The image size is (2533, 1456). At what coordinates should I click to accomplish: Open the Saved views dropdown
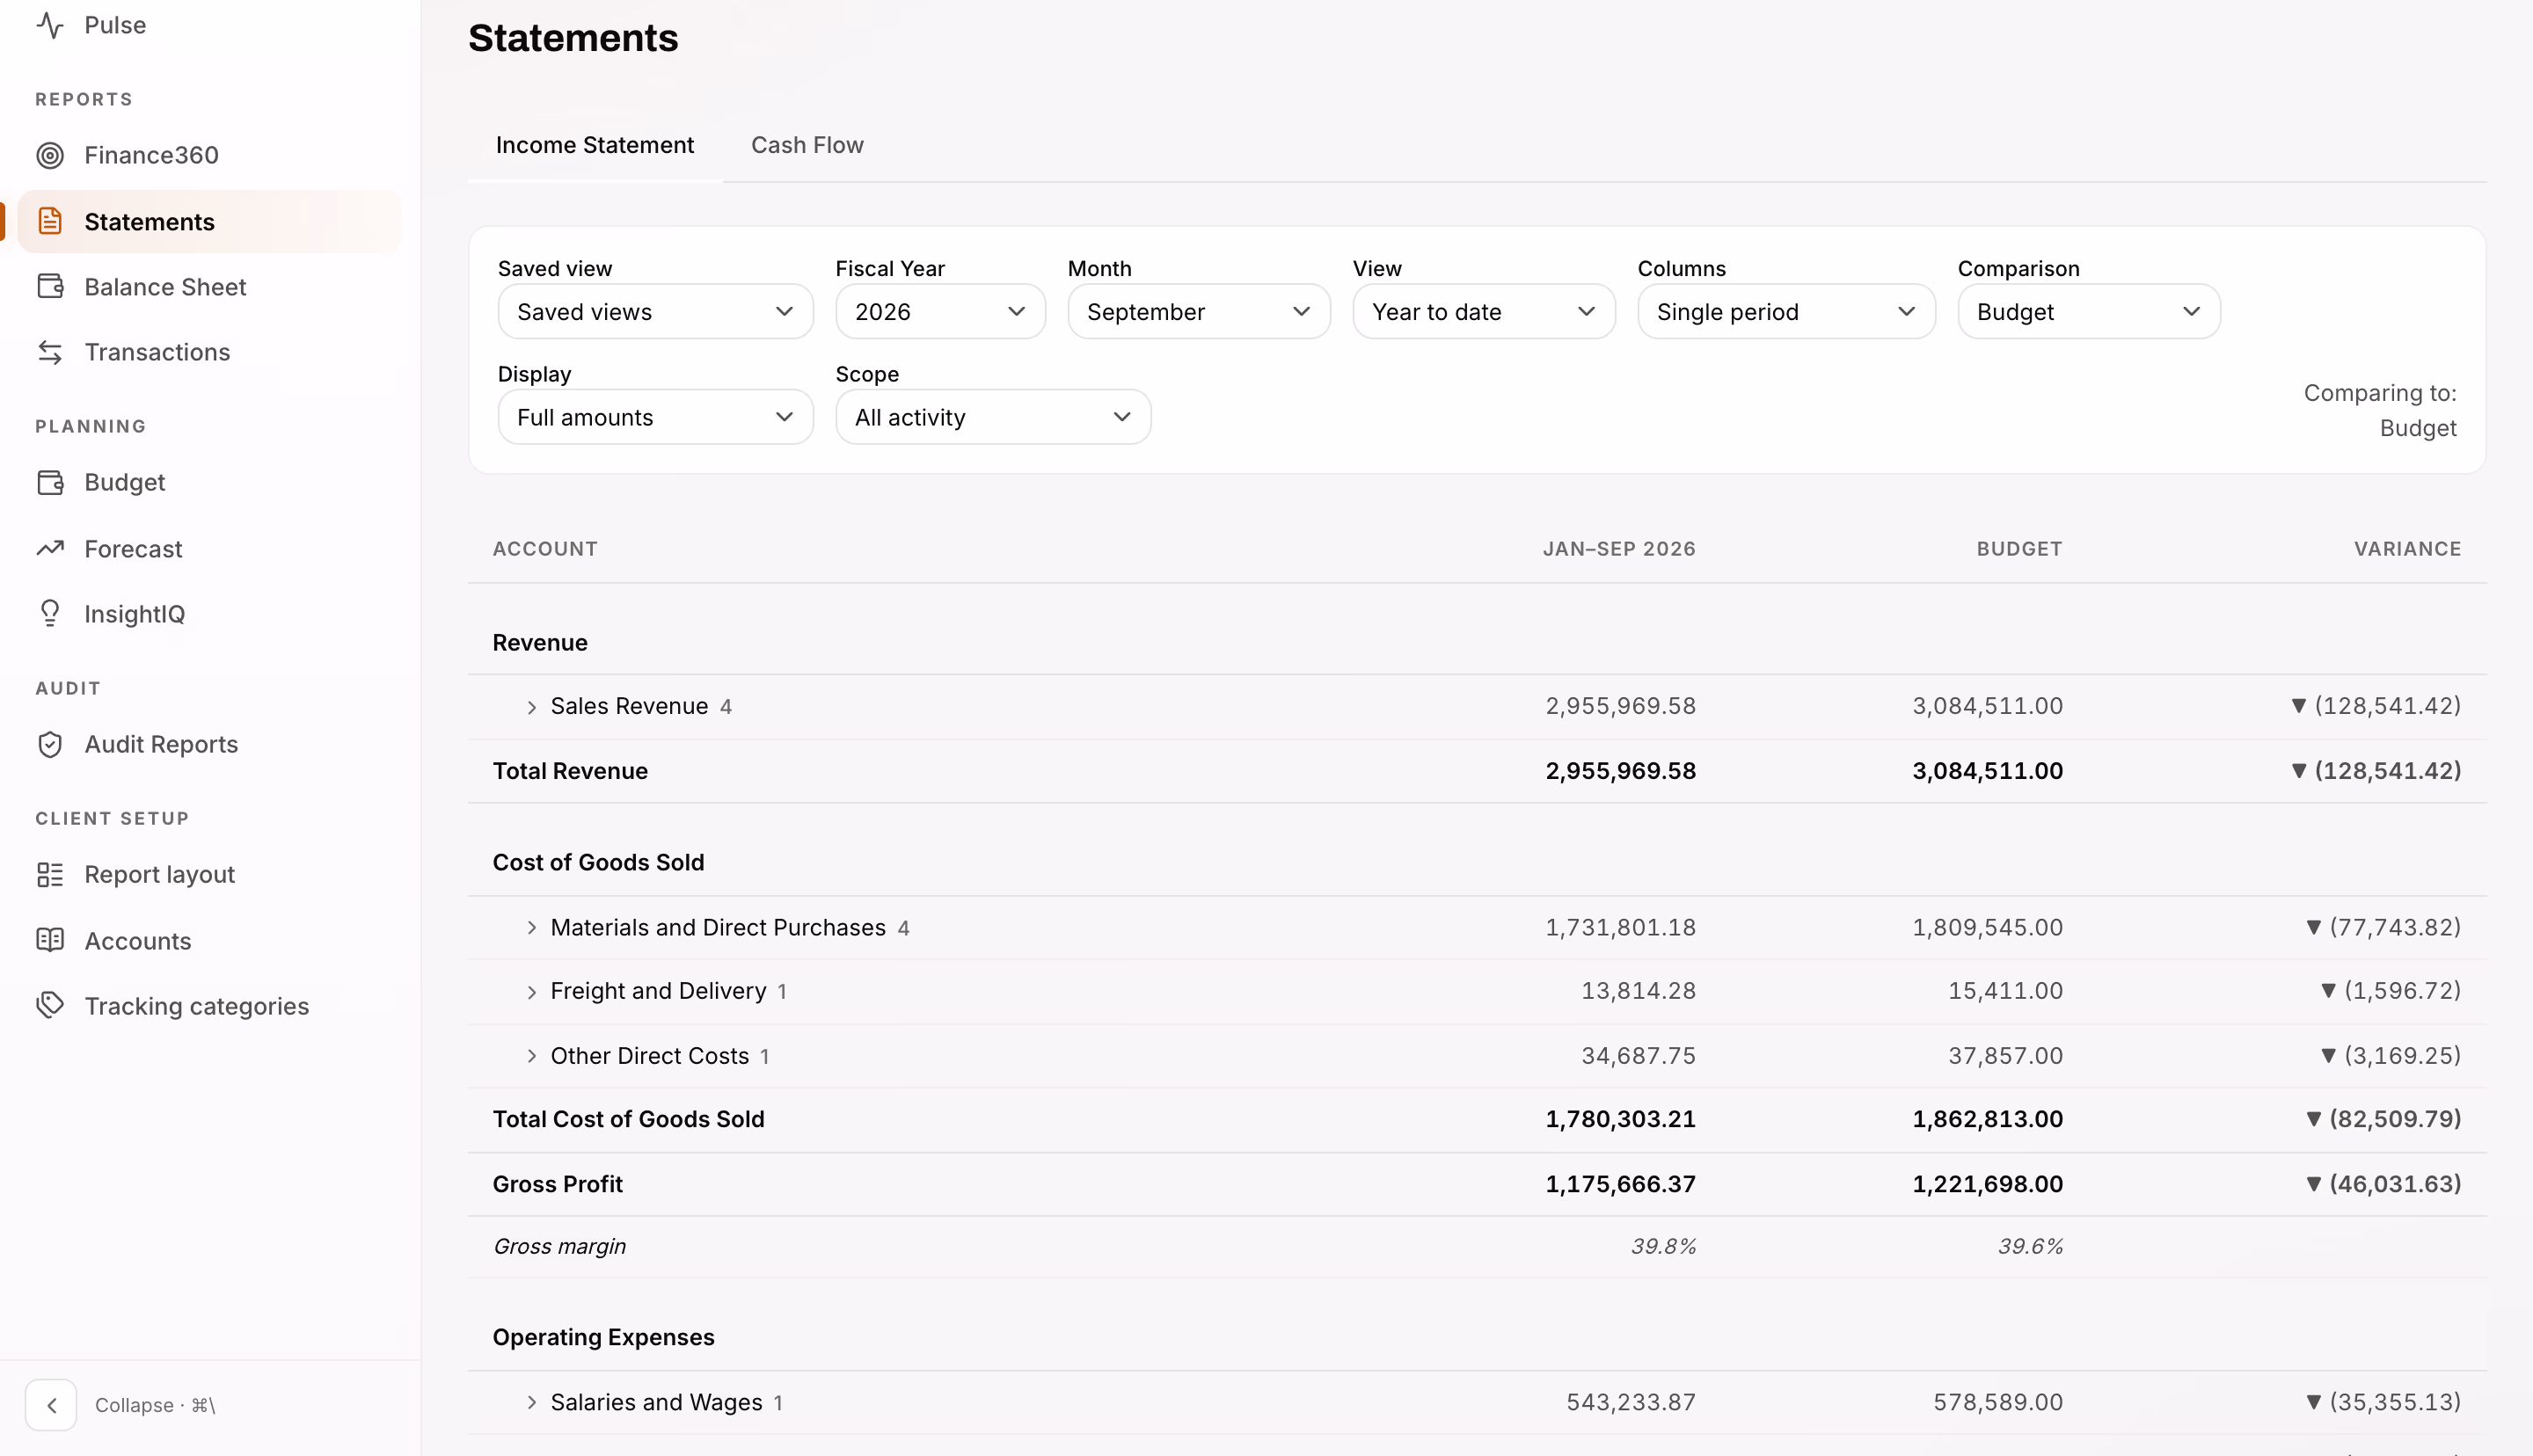click(x=655, y=312)
